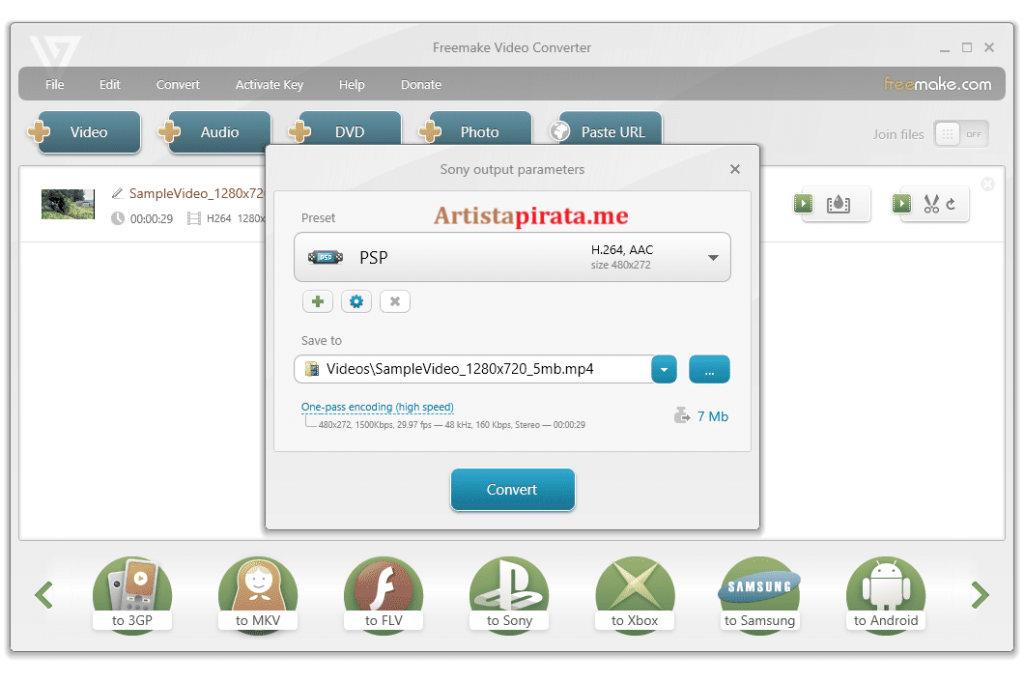This screenshot has height=682, width=1024.
Task: Click the SampleVideo thumbnail
Action: click(68, 204)
